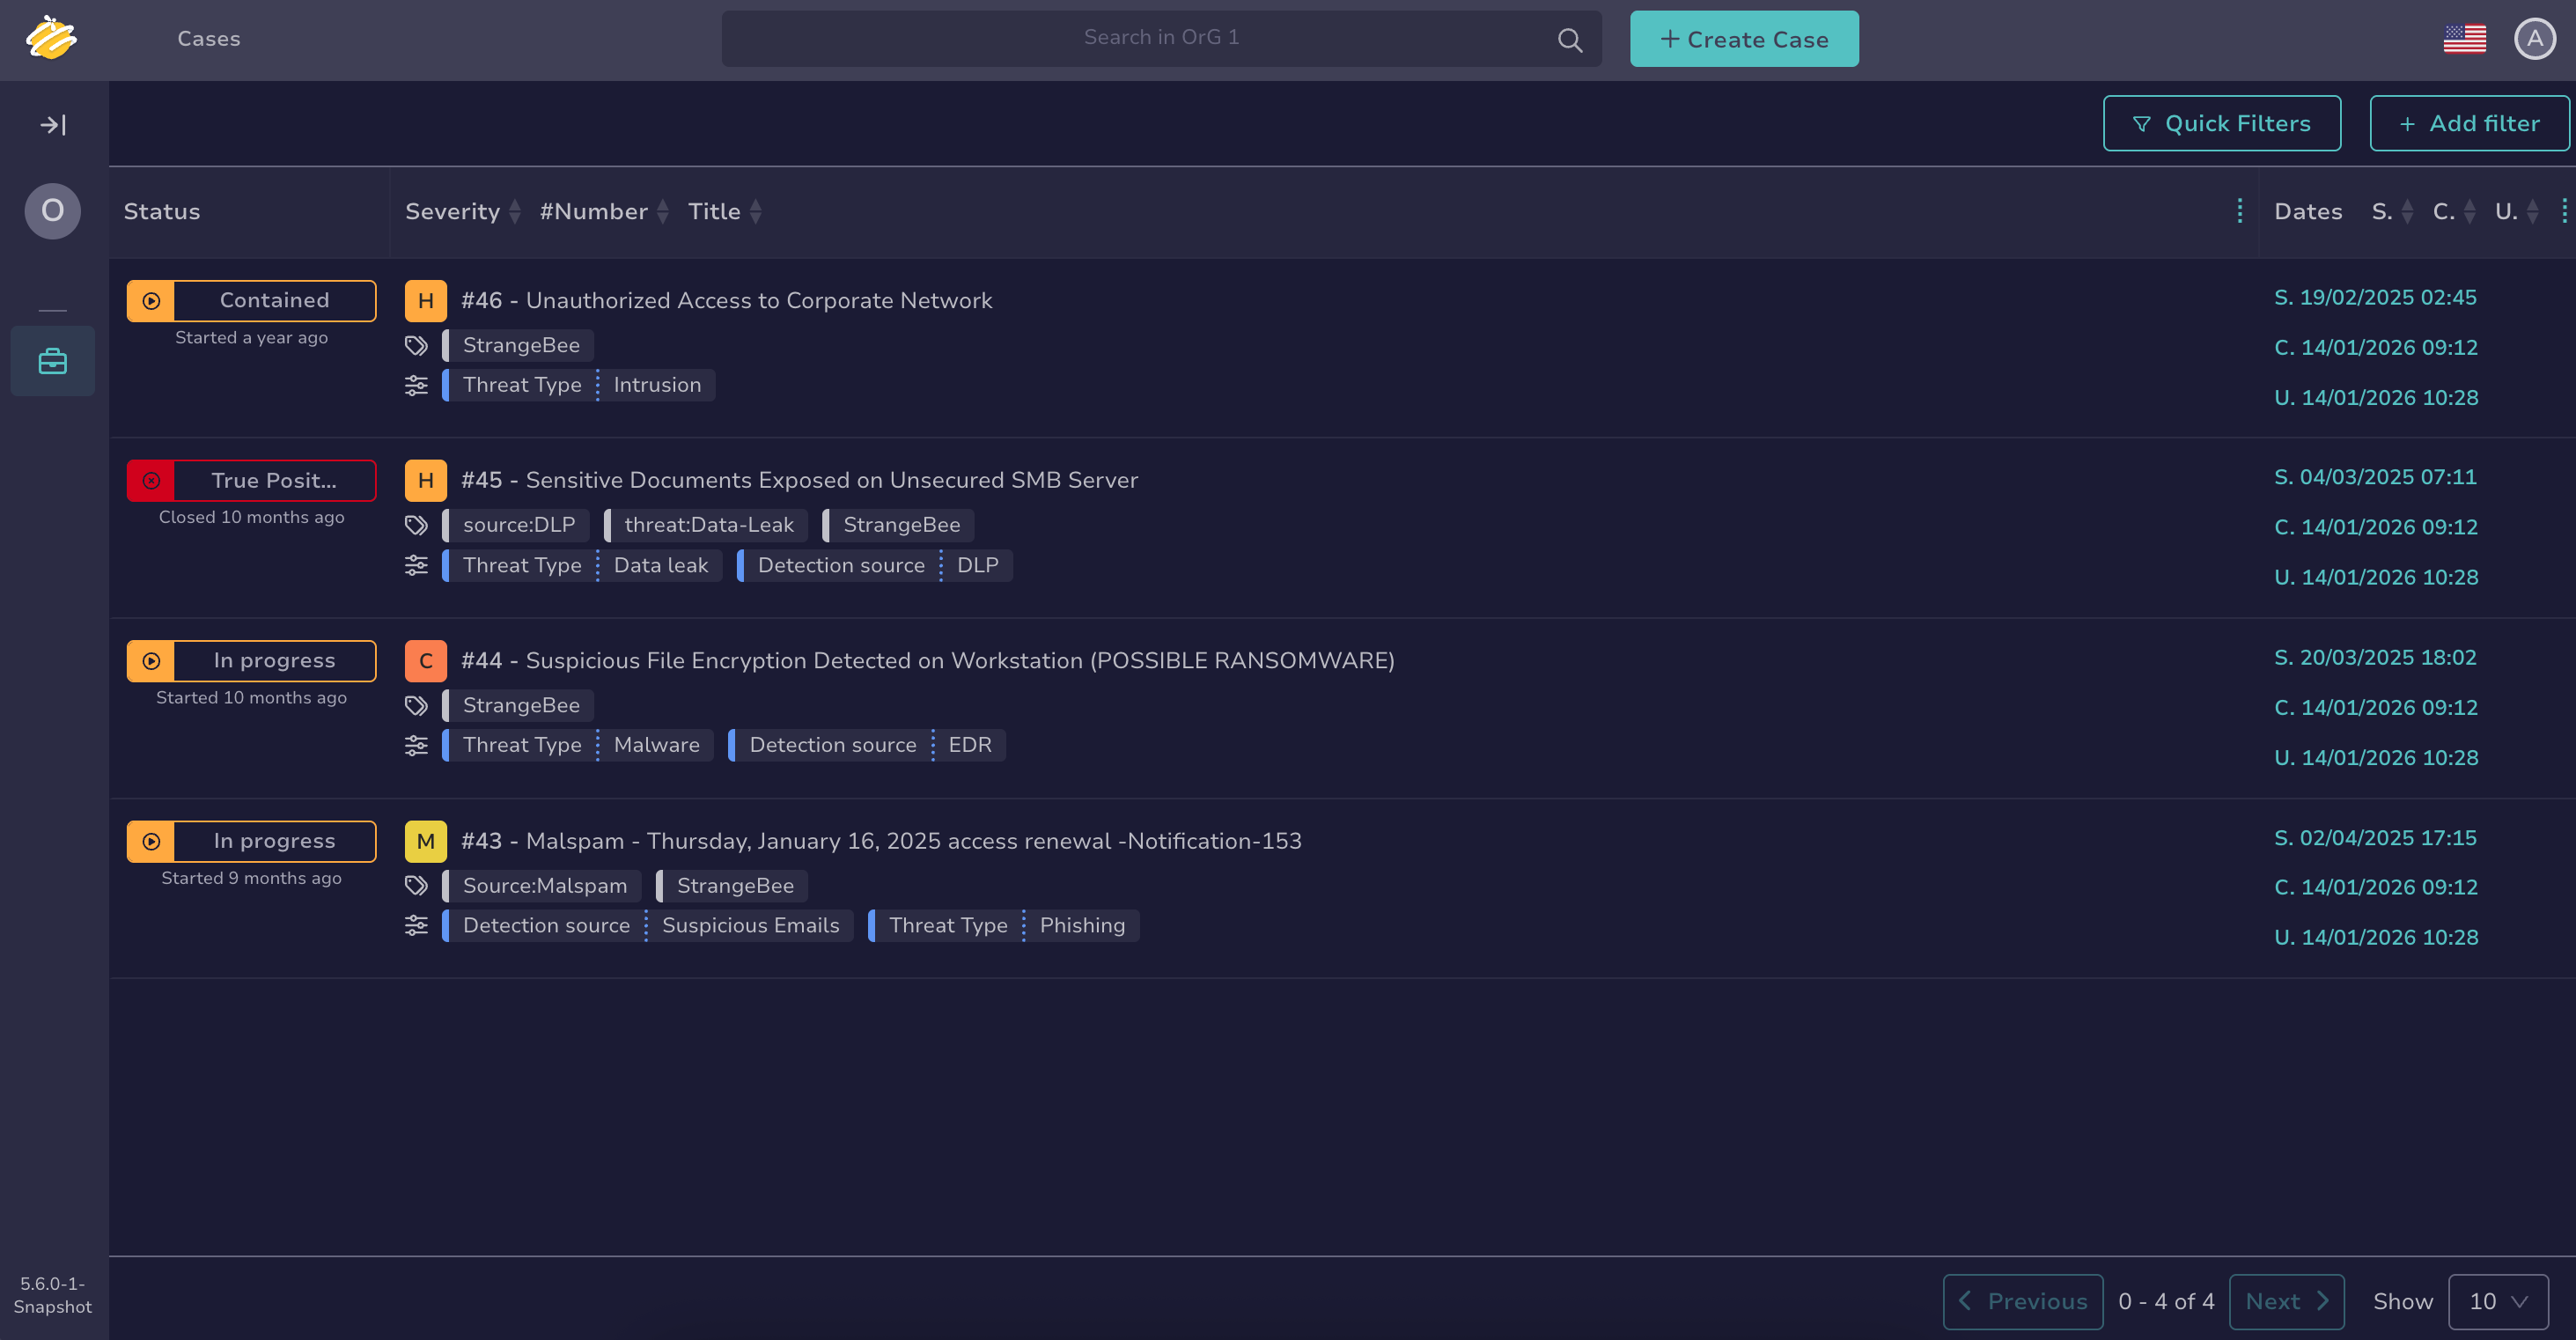The width and height of the screenshot is (2576, 1340).
Task: Open the user account avatar A
Action: (x=2535, y=39)
